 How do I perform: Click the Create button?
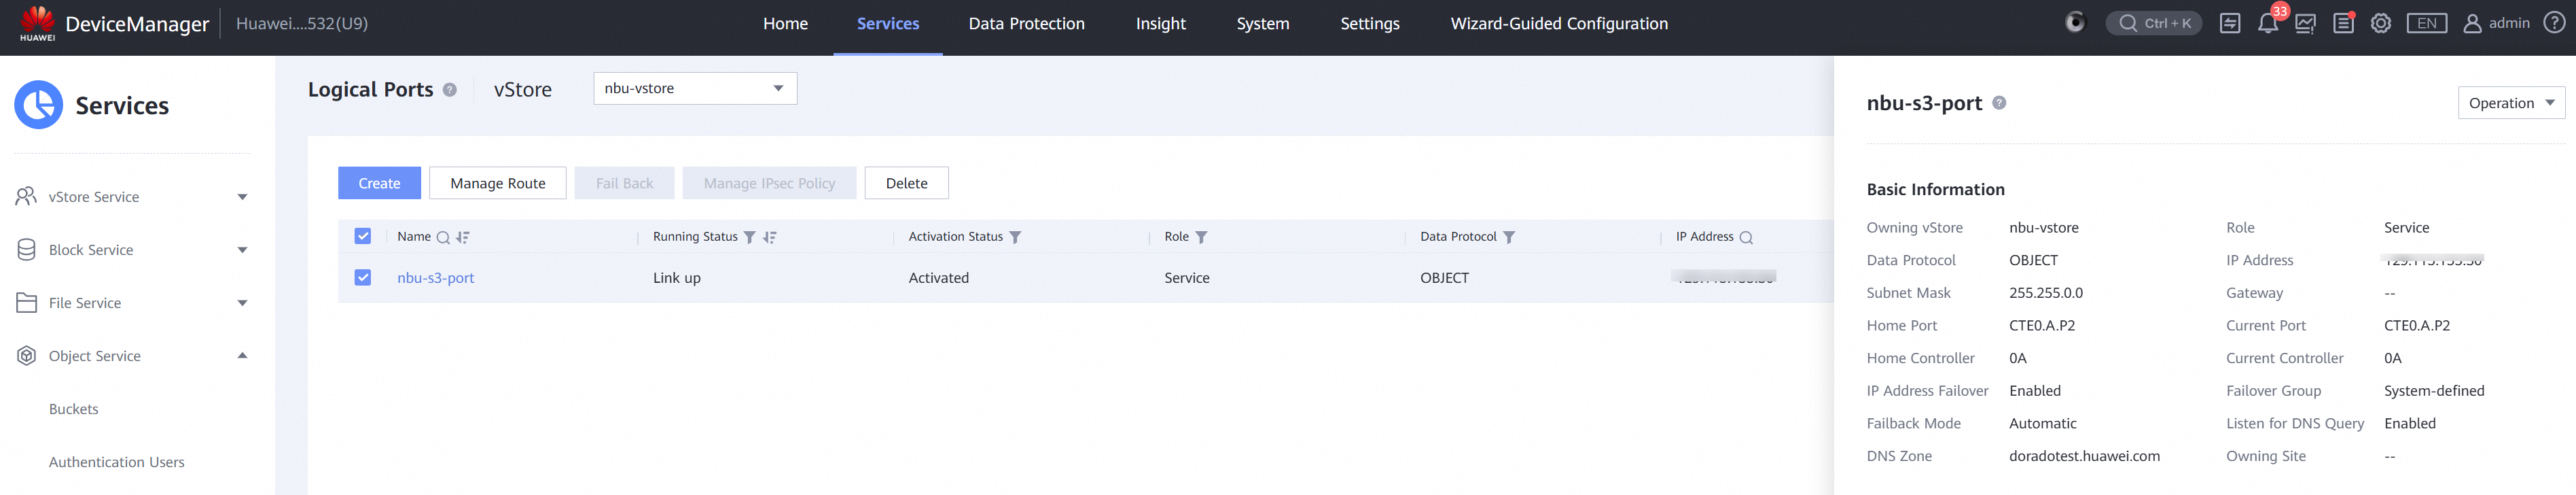379,183
